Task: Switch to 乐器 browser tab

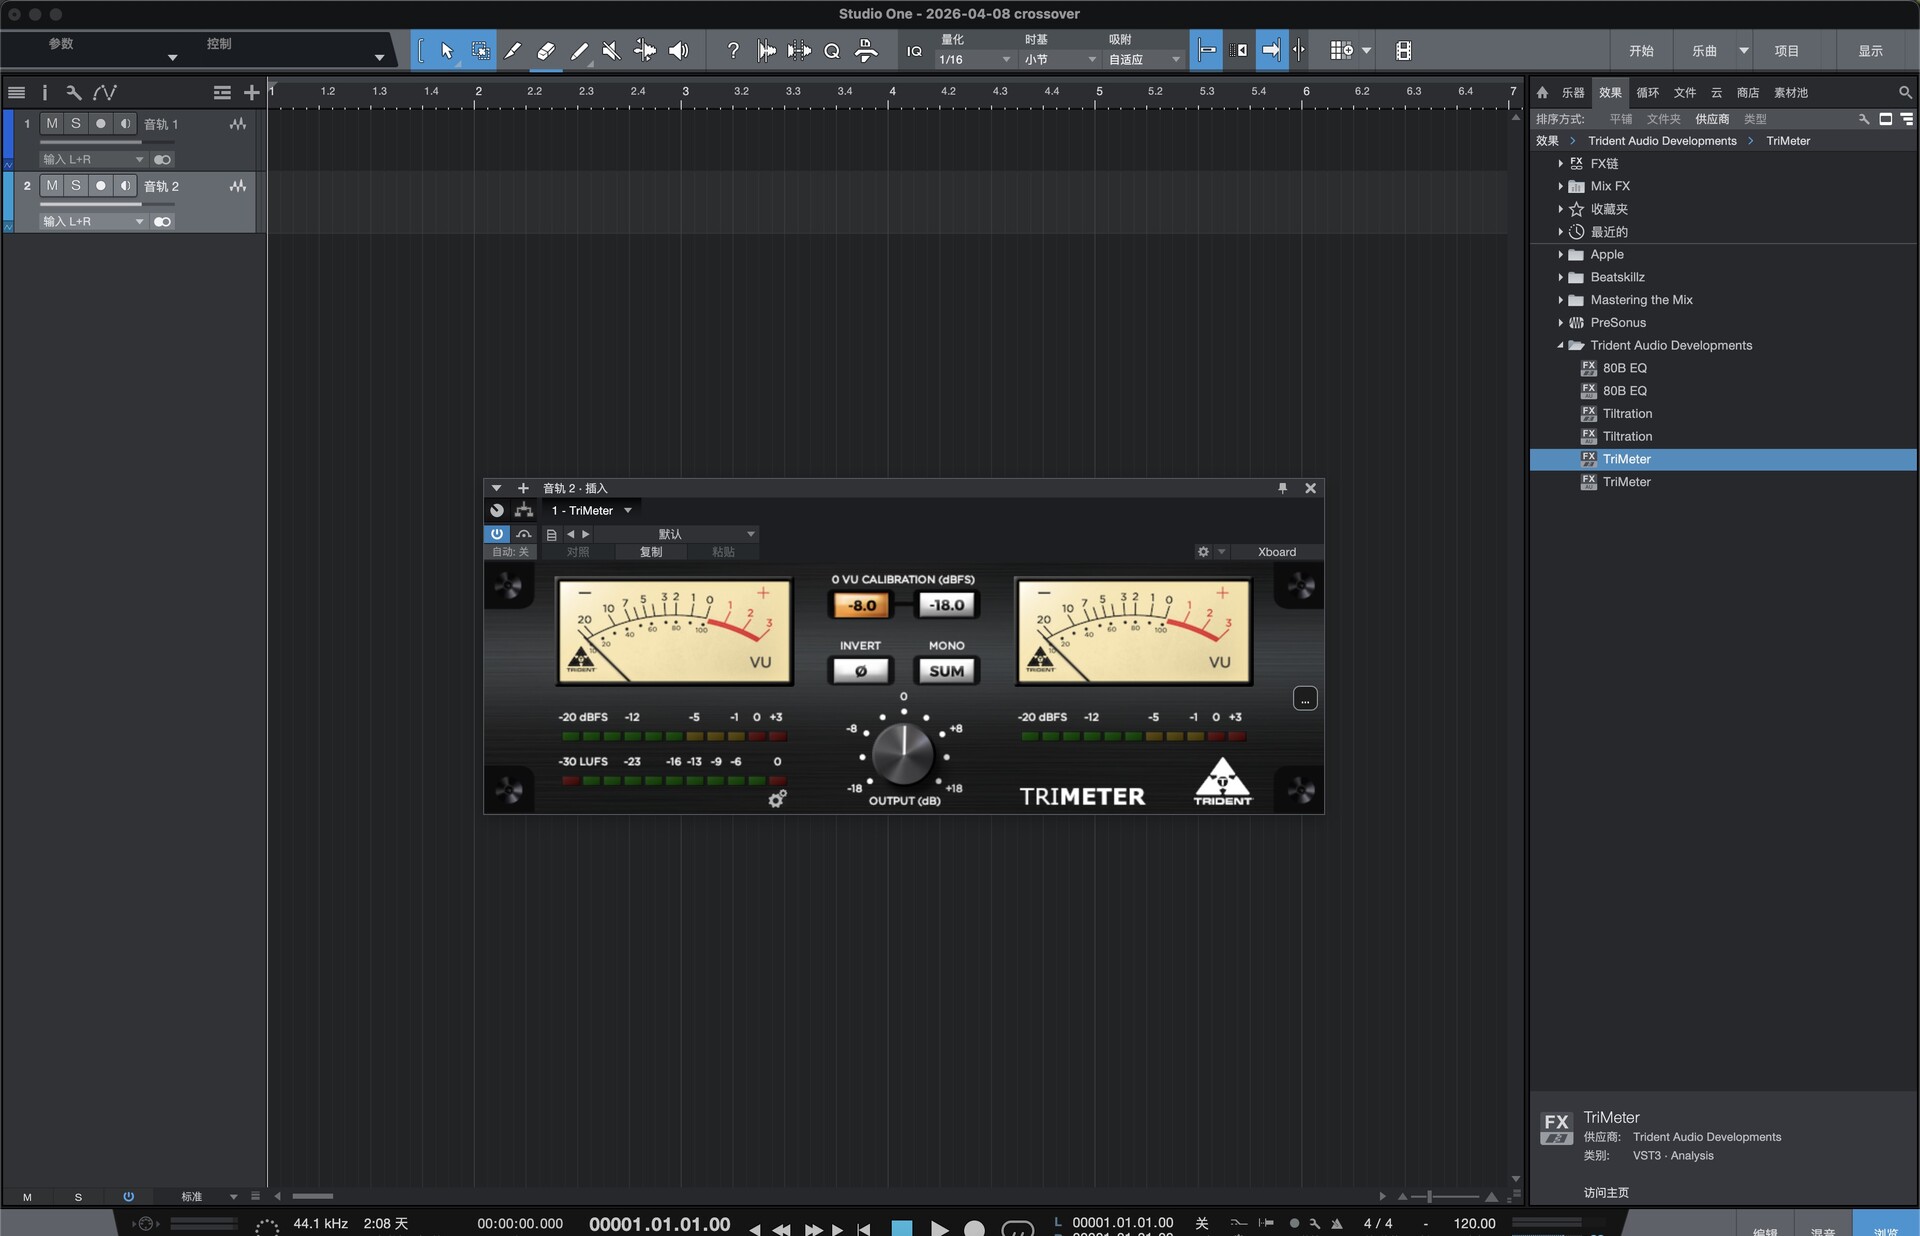Action: pyautogui.click(x=1573, y=93)
